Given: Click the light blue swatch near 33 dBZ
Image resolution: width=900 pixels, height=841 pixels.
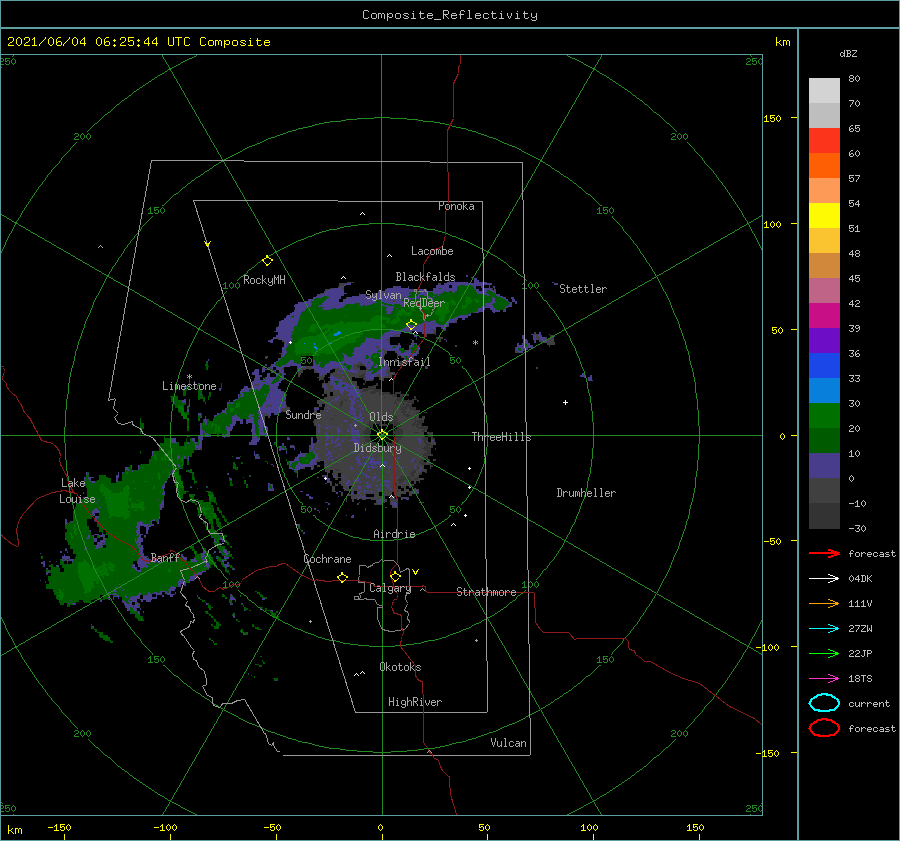Looking at the screenshot, I should pos(824,390).
